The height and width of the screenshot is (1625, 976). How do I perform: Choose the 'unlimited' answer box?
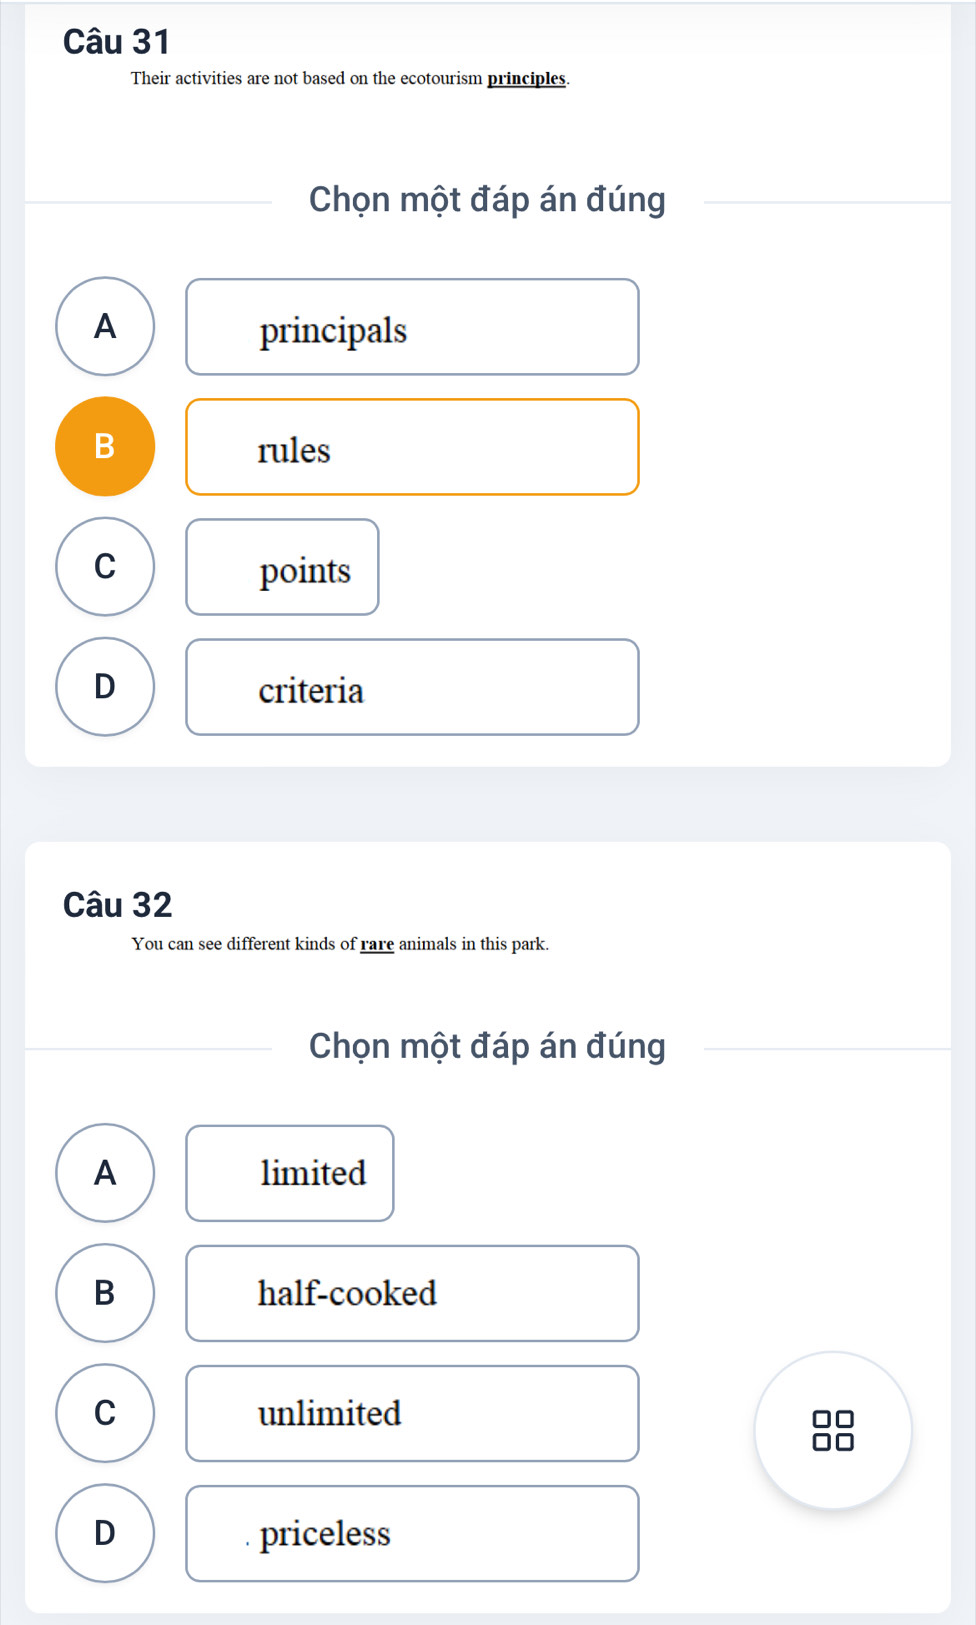[x=412, y=1413]
